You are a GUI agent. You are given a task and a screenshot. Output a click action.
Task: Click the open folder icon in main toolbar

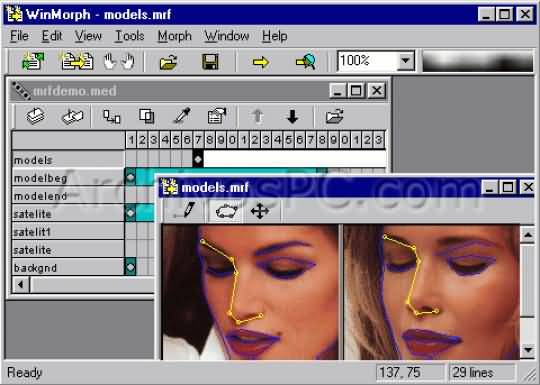pos(168,62)
